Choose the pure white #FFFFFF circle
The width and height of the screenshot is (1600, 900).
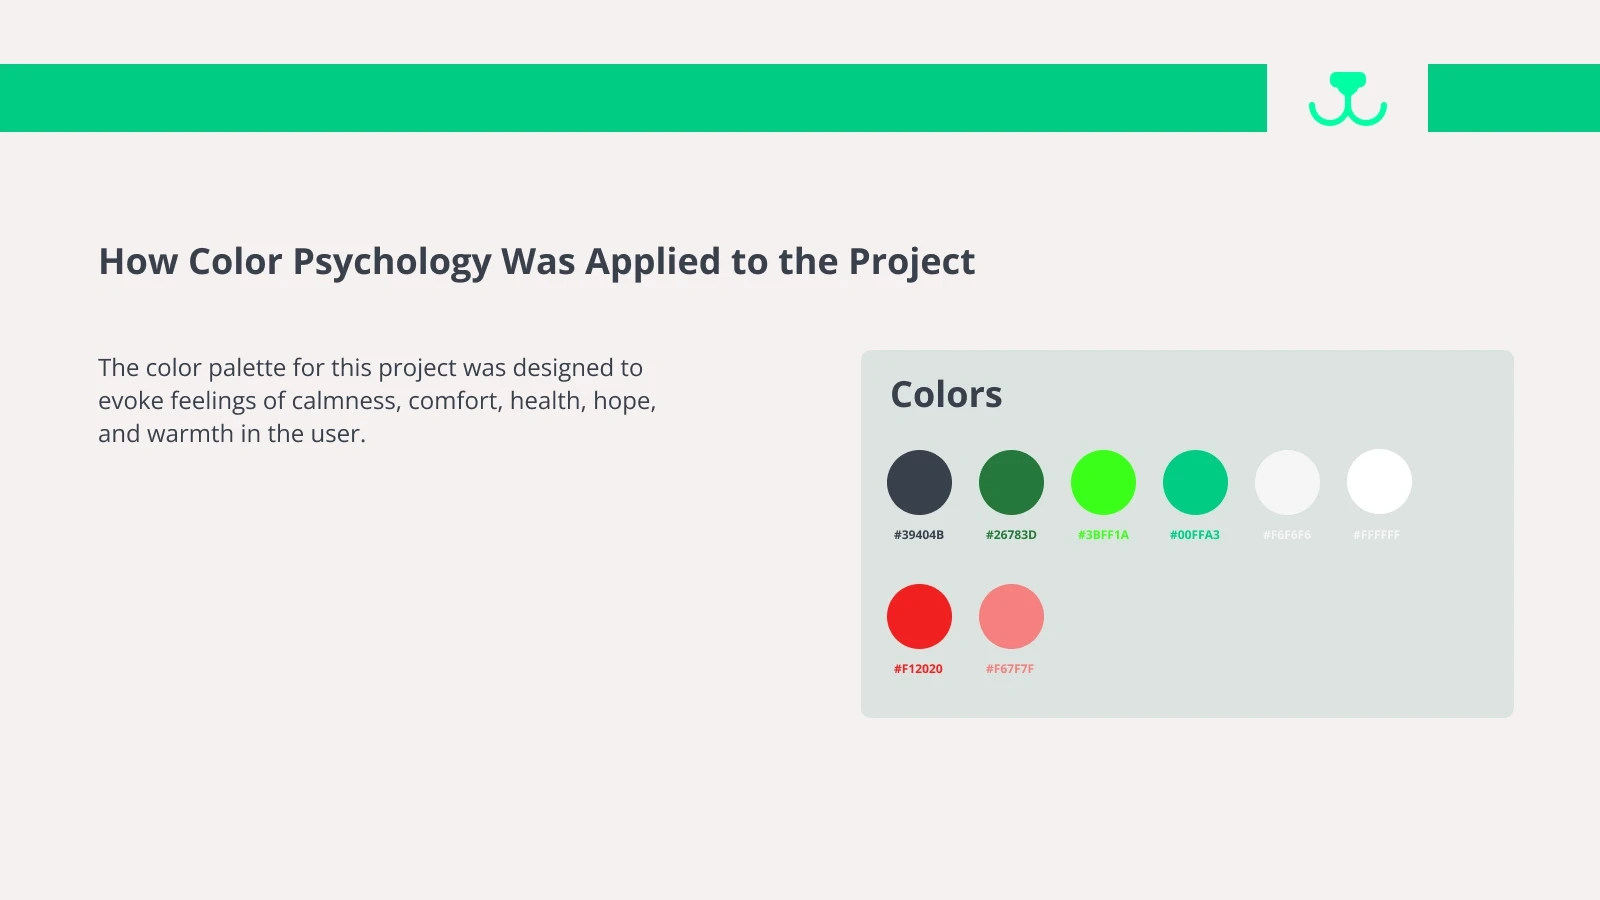pyautogui.click(x=1379, y=482)
